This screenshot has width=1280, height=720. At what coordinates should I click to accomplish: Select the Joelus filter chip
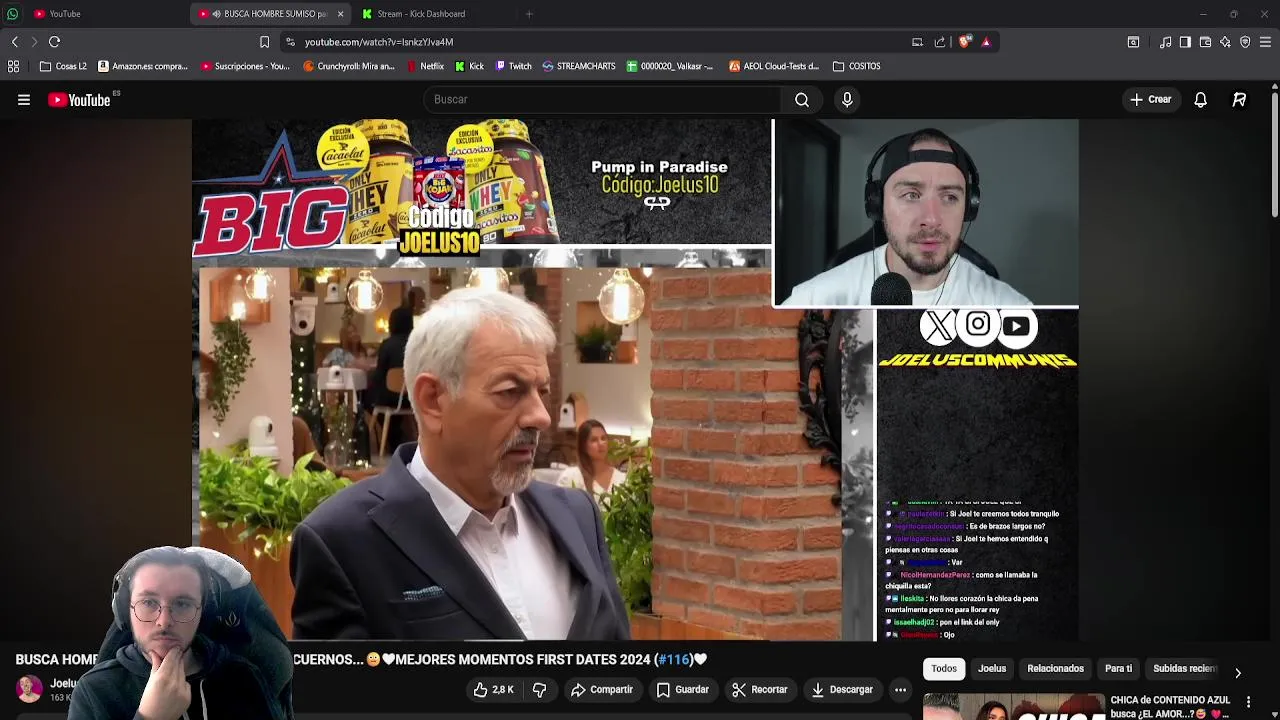tap(992, 669)
